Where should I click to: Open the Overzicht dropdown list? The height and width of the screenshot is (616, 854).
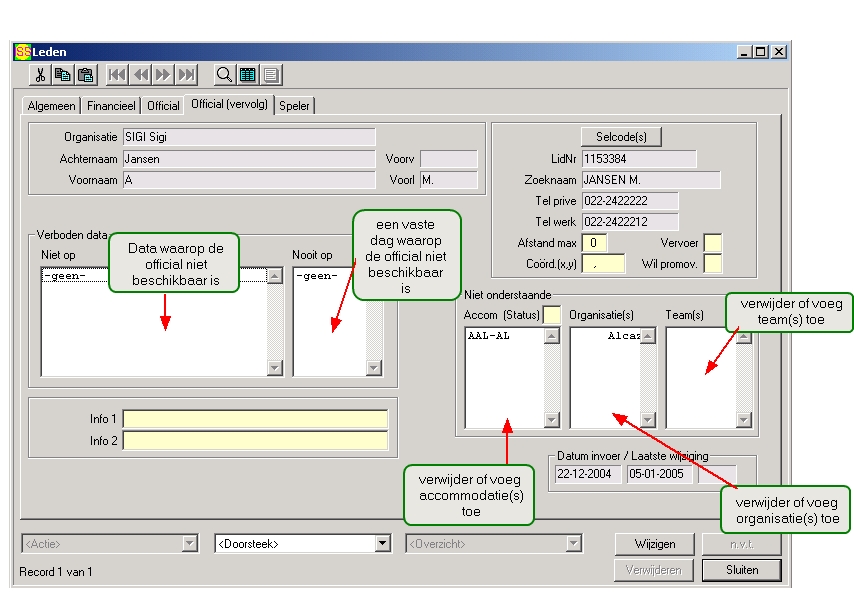click(573, 544)
